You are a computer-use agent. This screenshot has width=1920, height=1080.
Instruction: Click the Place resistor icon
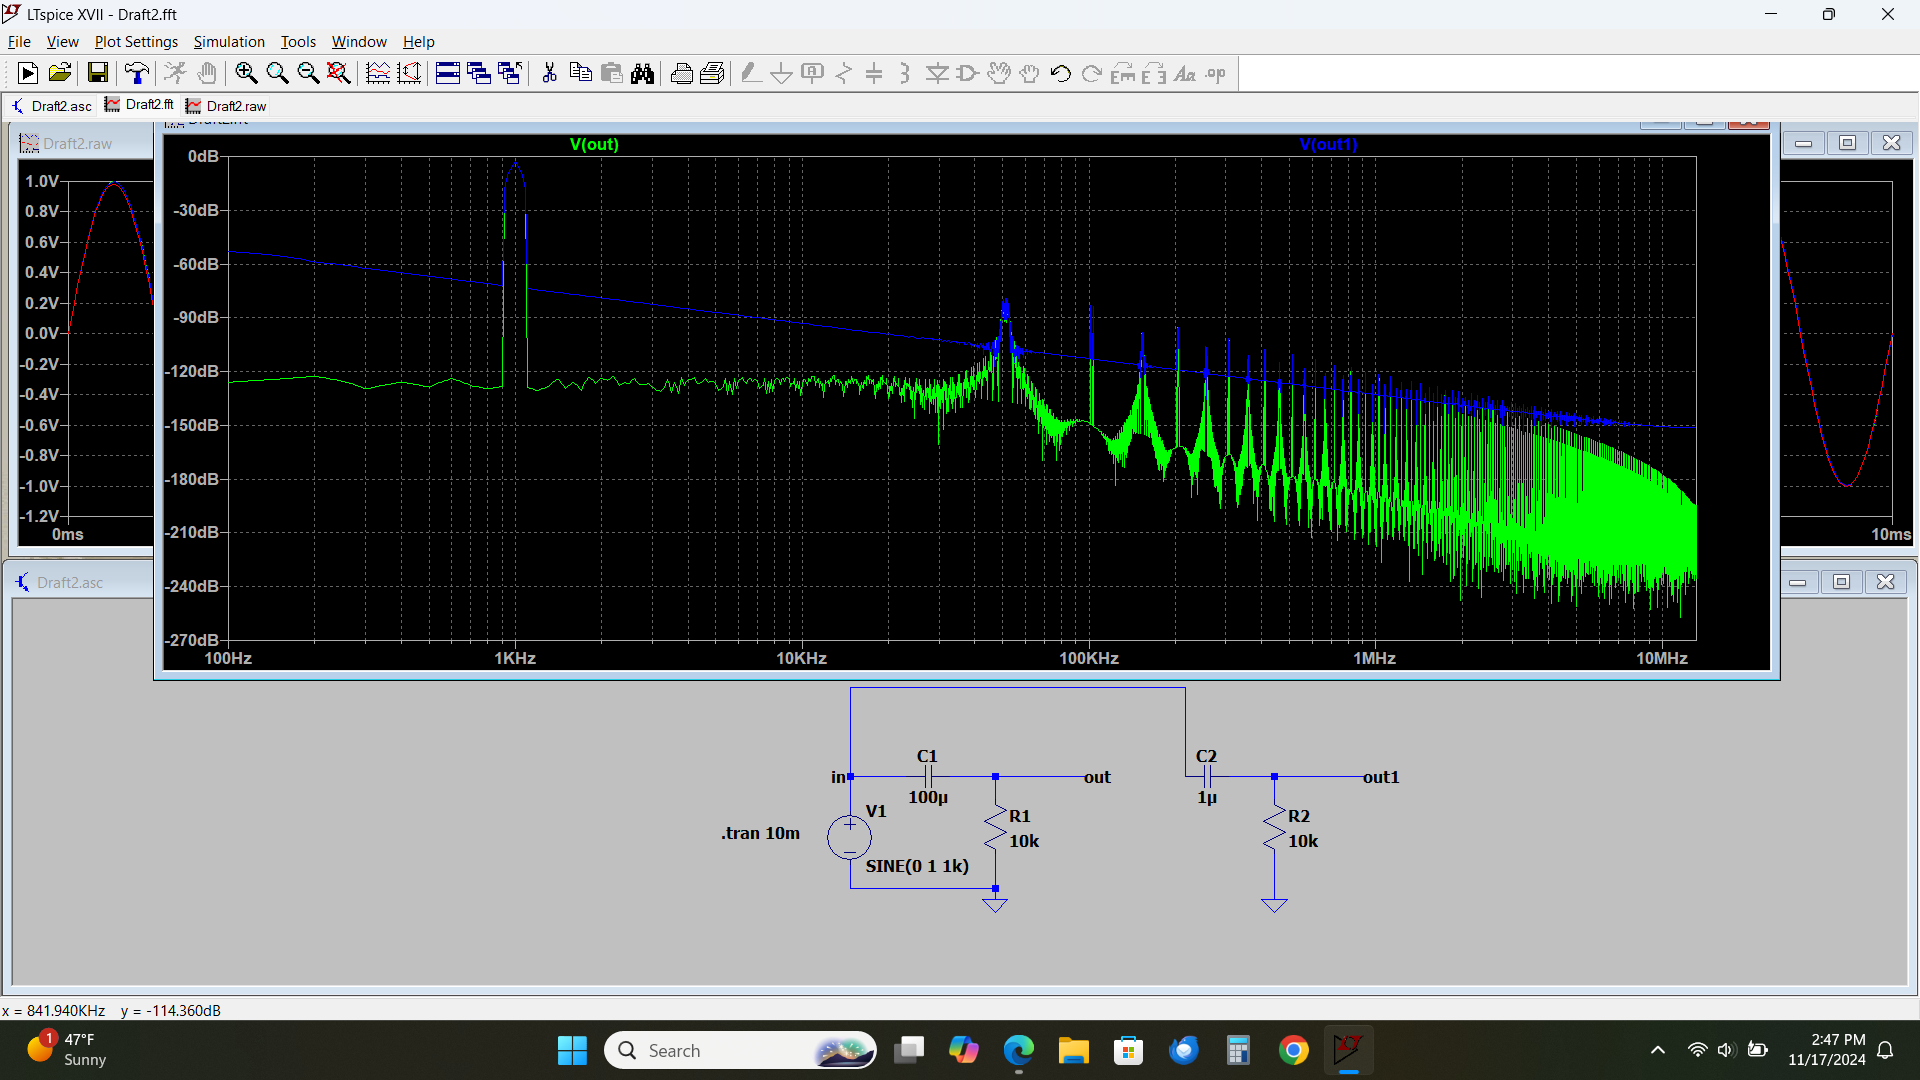coord(844,73)
